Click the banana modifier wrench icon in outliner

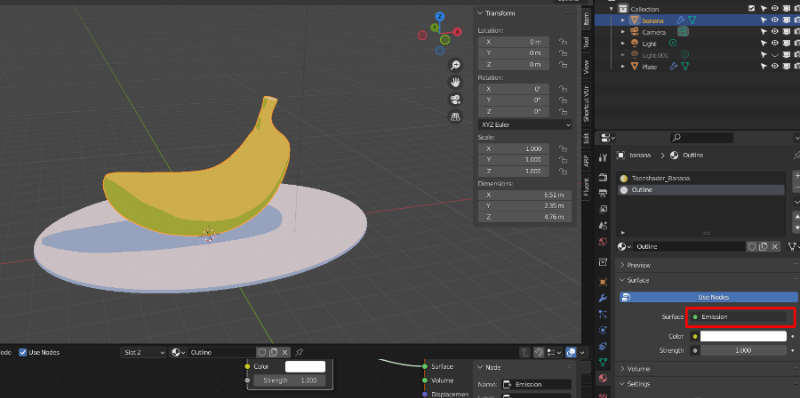point(680,20)
